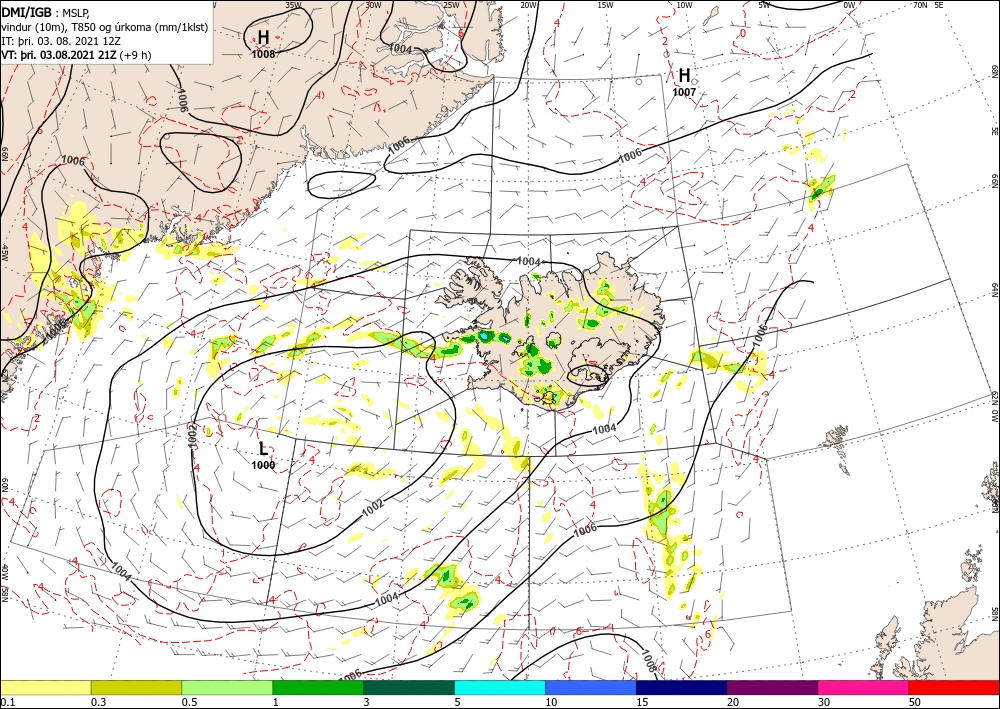
Task: Click the '50' legend scale value
Action: tap(915, 702)
